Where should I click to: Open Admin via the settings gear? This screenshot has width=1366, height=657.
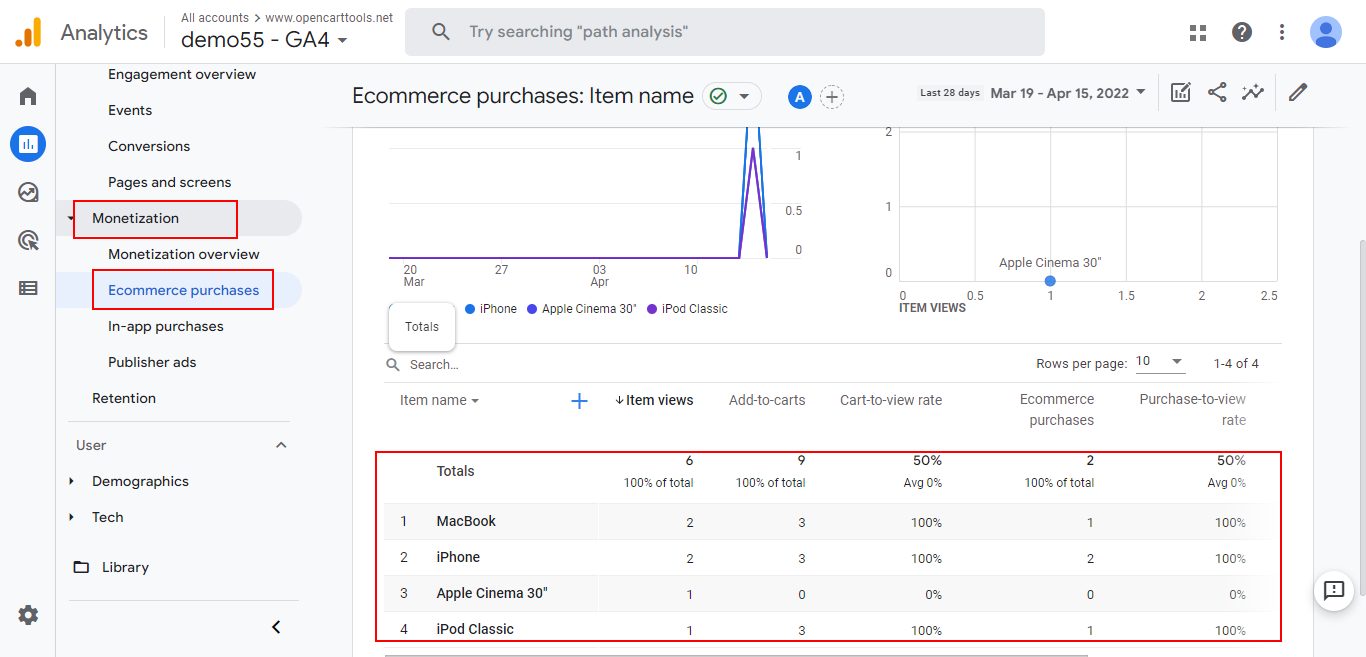pyautogui.click(x=27, y=615)
